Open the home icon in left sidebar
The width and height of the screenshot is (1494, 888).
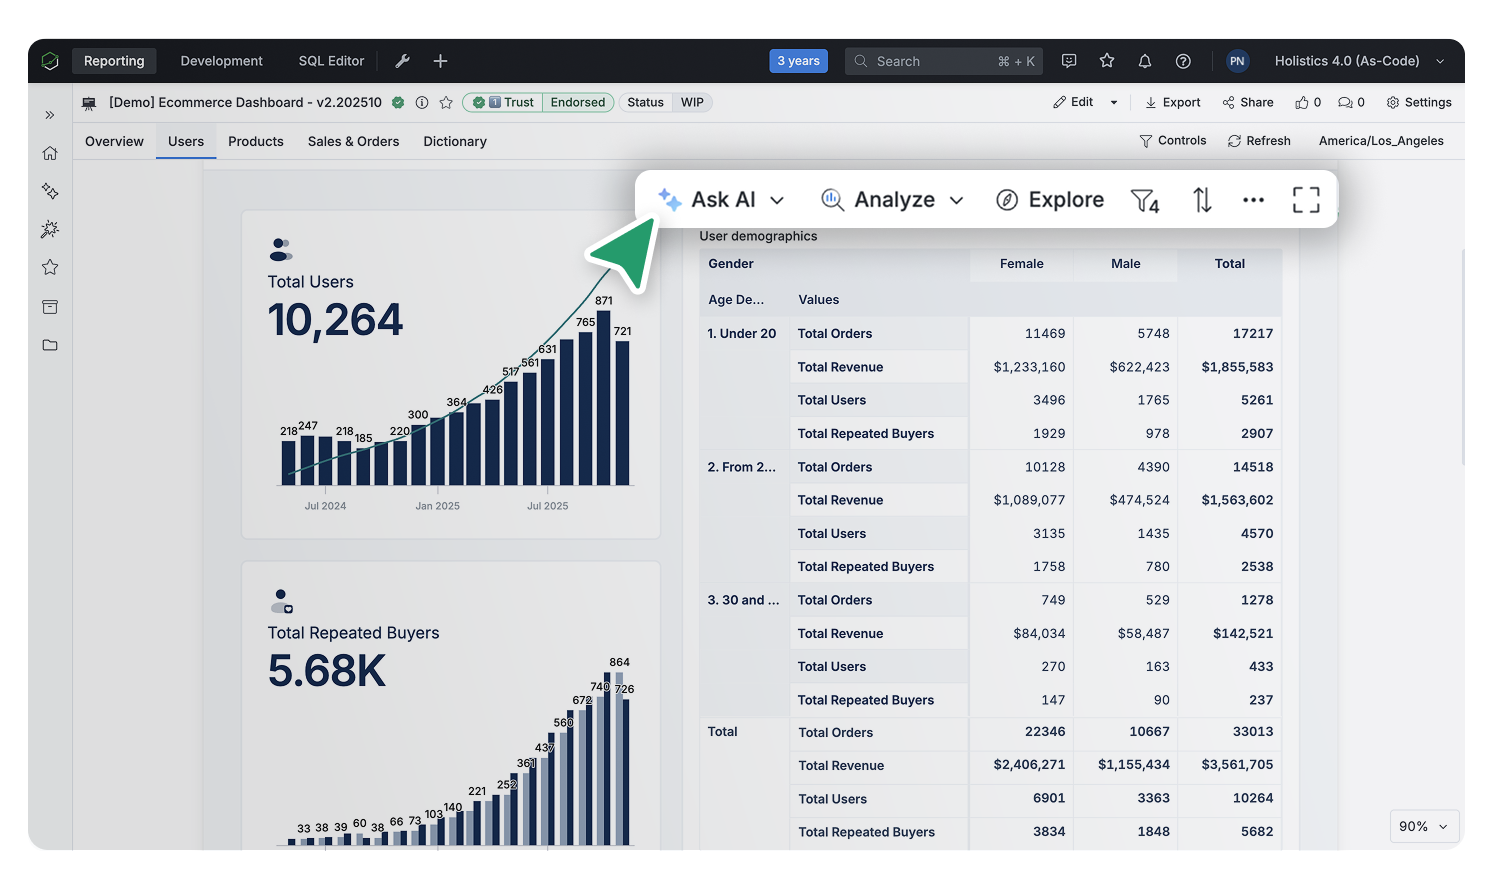pos(50,153)
